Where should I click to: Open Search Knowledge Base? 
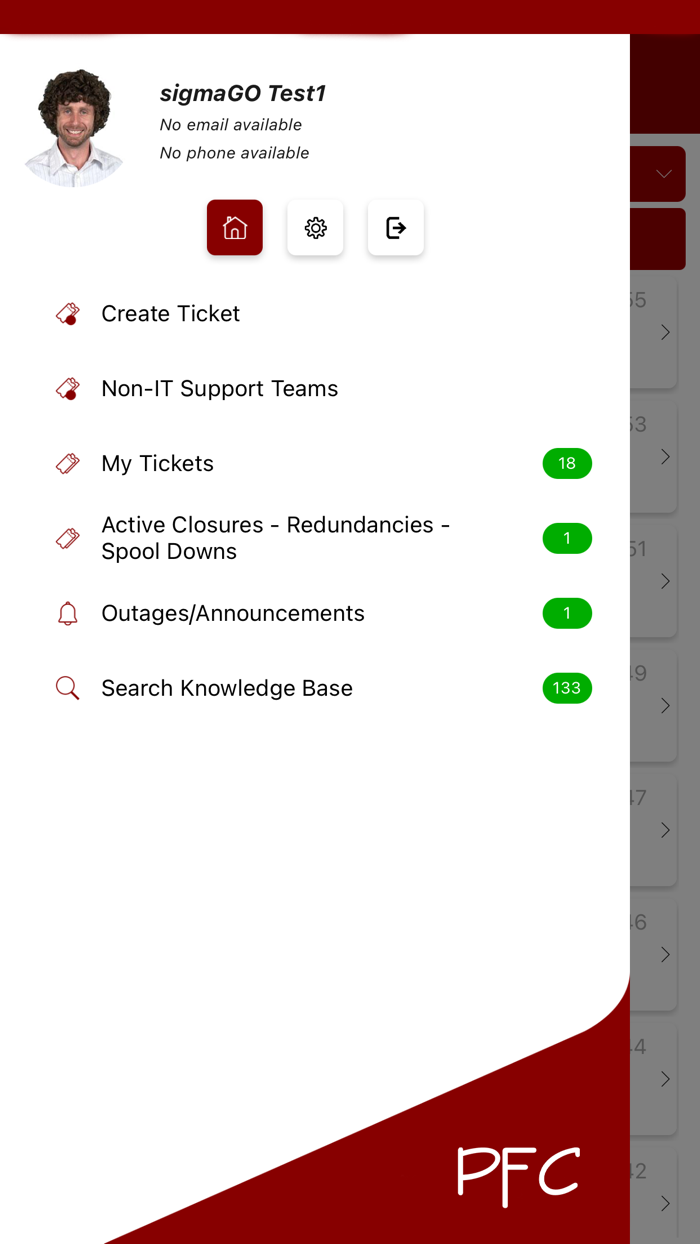[x=227, y=688]
